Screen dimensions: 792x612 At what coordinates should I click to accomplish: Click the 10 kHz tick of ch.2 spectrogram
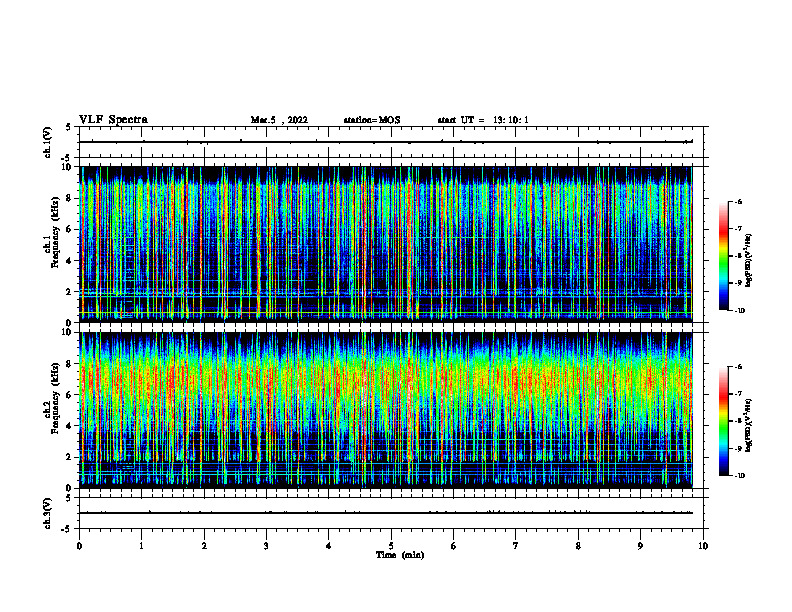[68, 332]
